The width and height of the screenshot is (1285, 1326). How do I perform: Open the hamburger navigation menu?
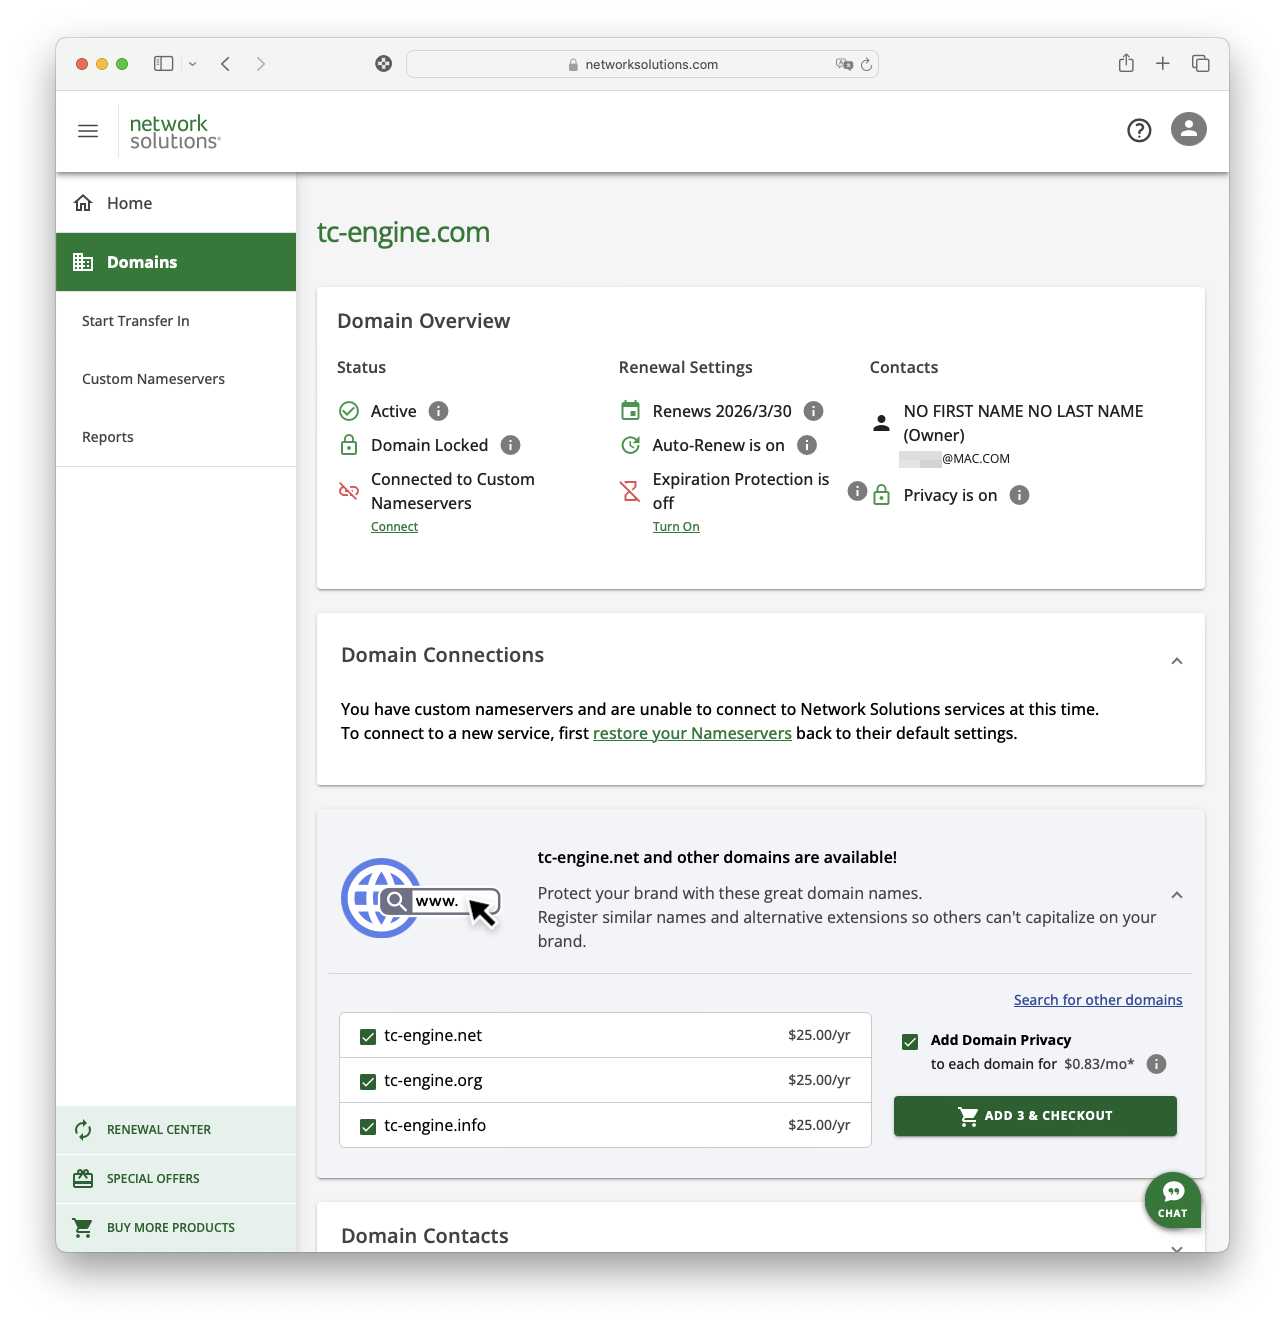click(x=88, y=131)
